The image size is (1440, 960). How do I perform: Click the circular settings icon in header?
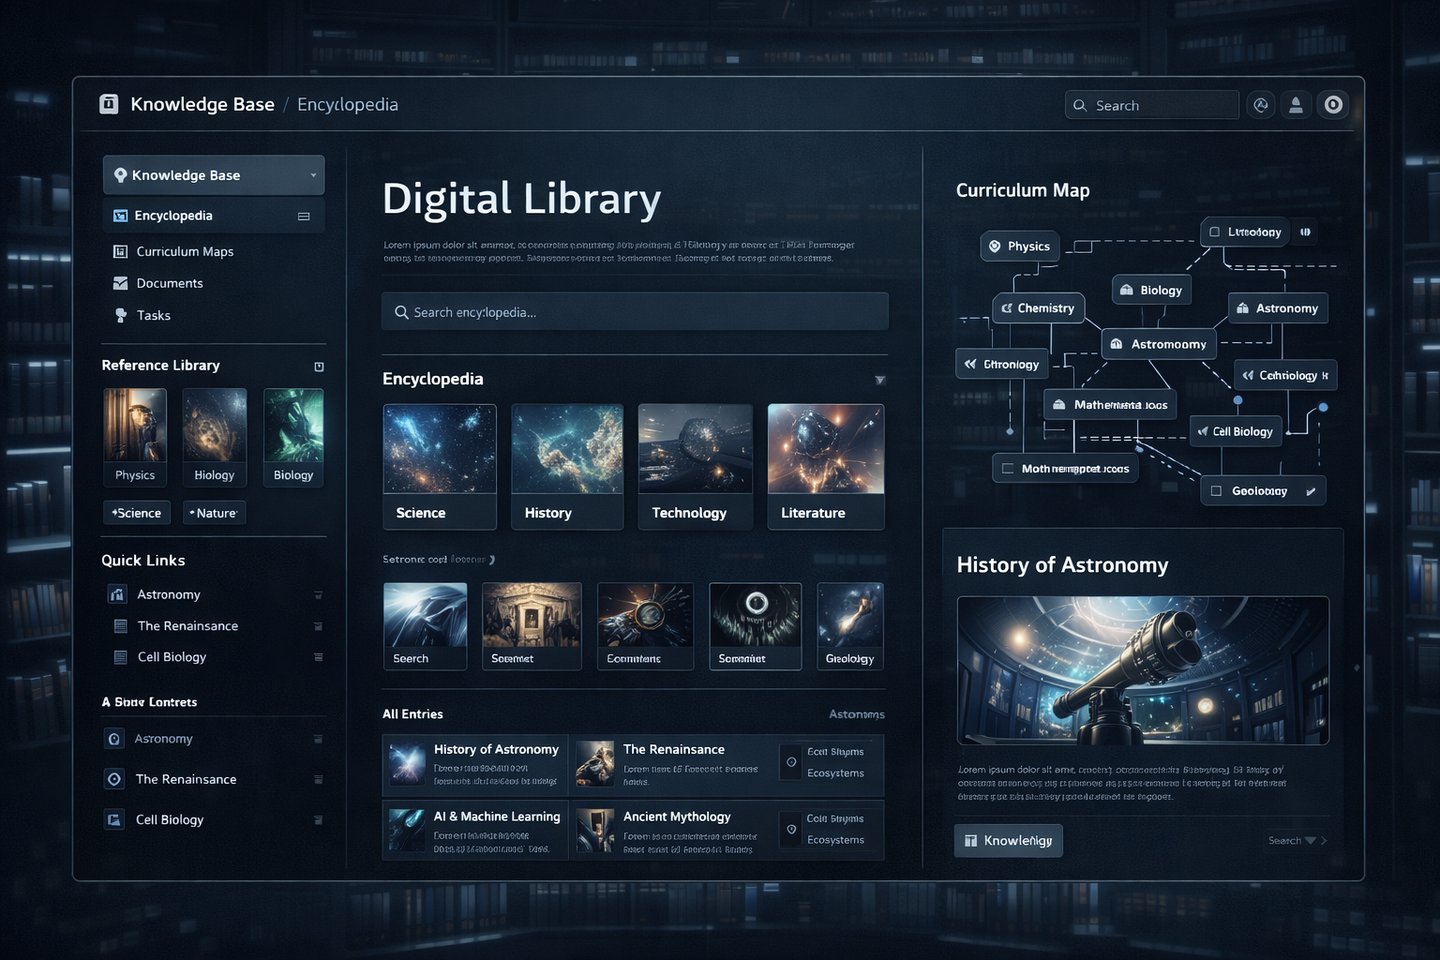(1333, 105)
